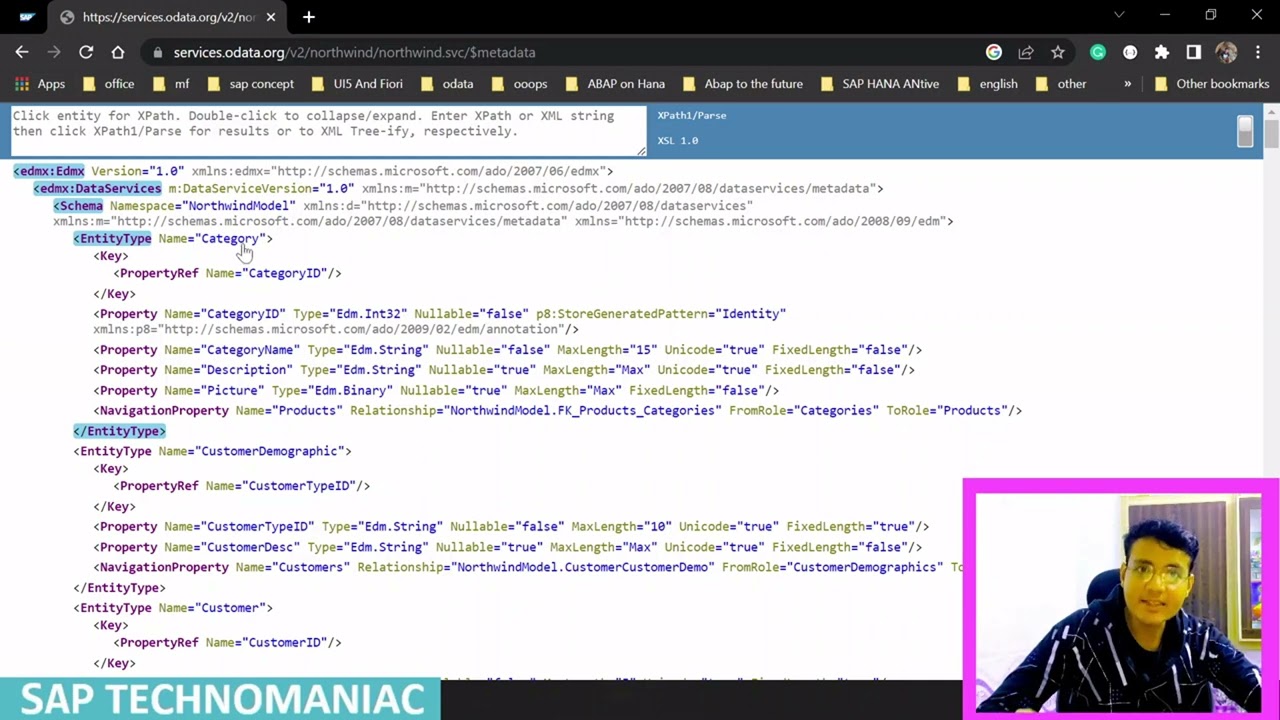Click the Key tag under CustomerDemographic
Viewport: 1280px width, 720px height.
click(x=111, y=469)
